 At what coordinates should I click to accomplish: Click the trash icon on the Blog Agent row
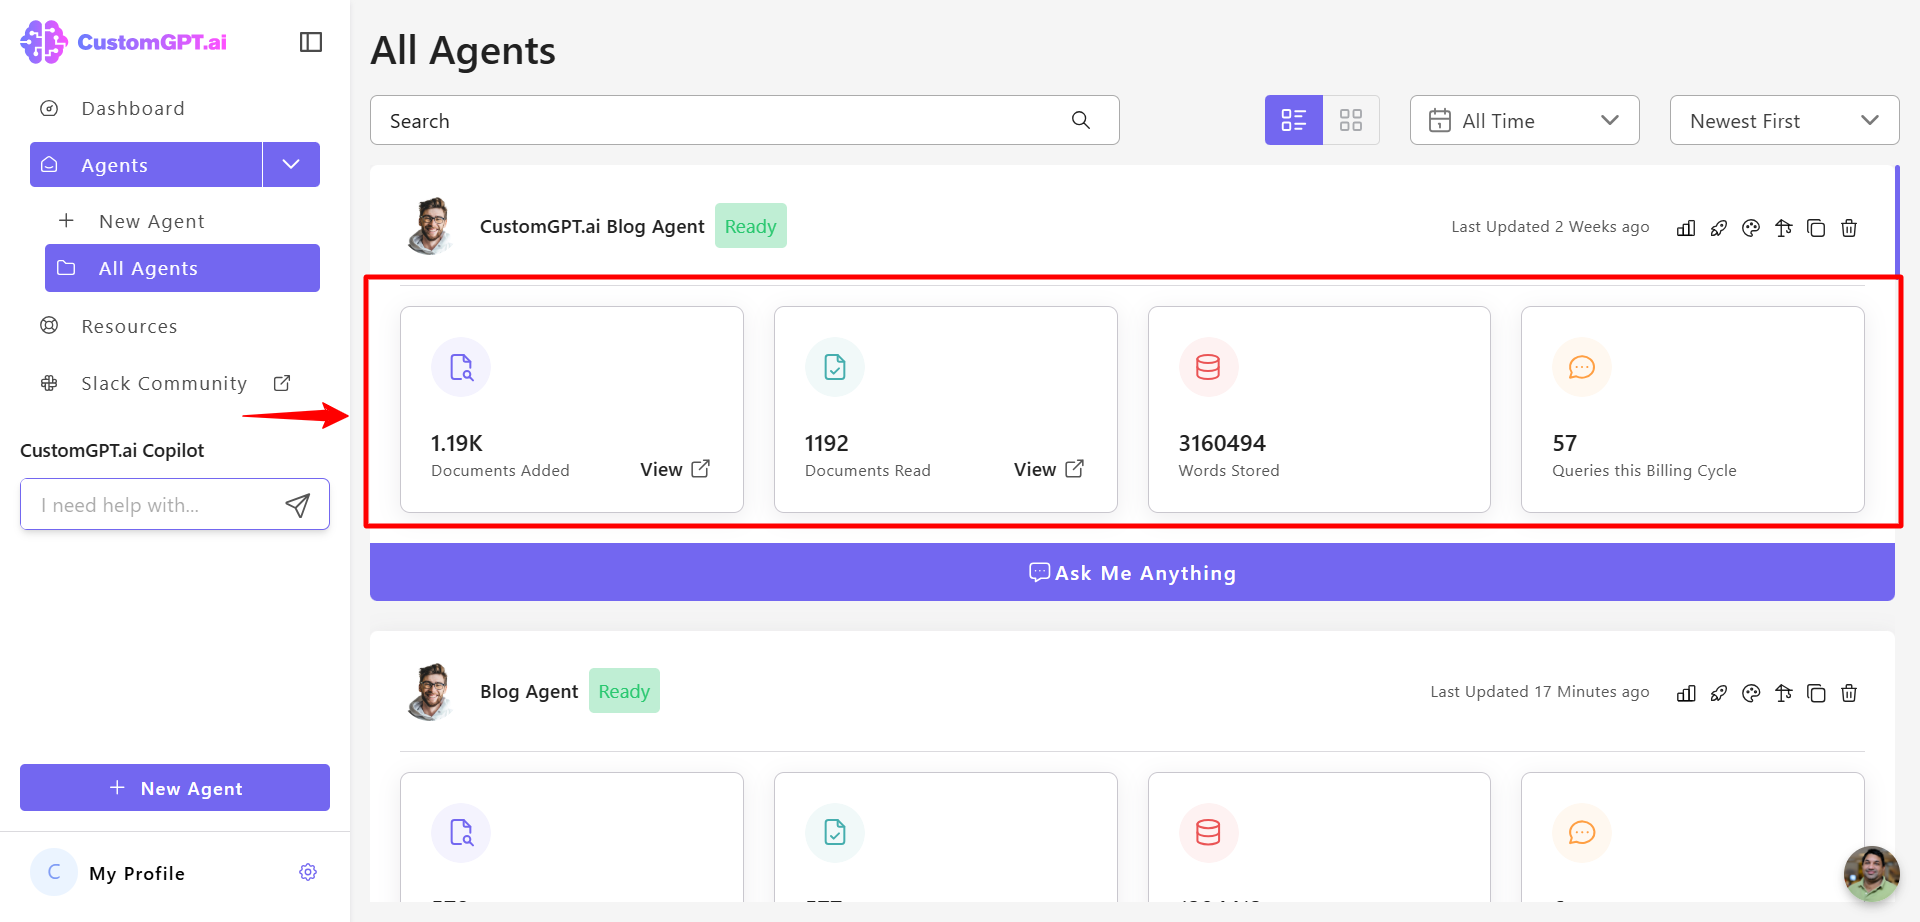1849,693
